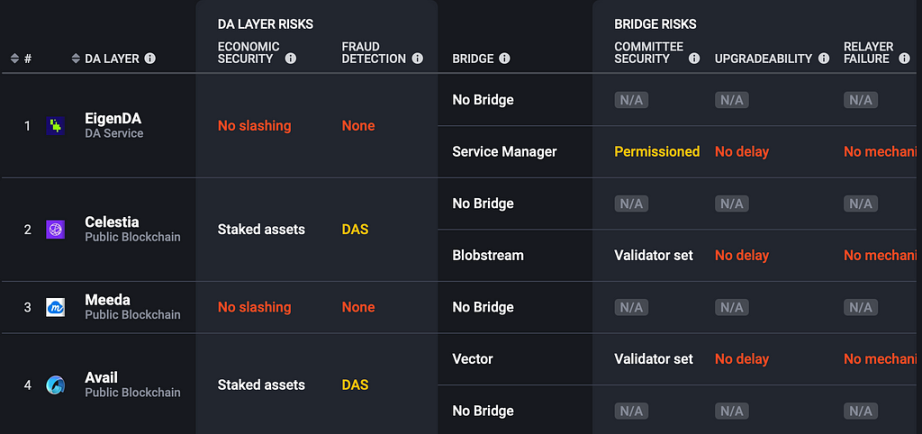Click the Vector bridge entry
922x434 pixels.
tap(473, 359)
